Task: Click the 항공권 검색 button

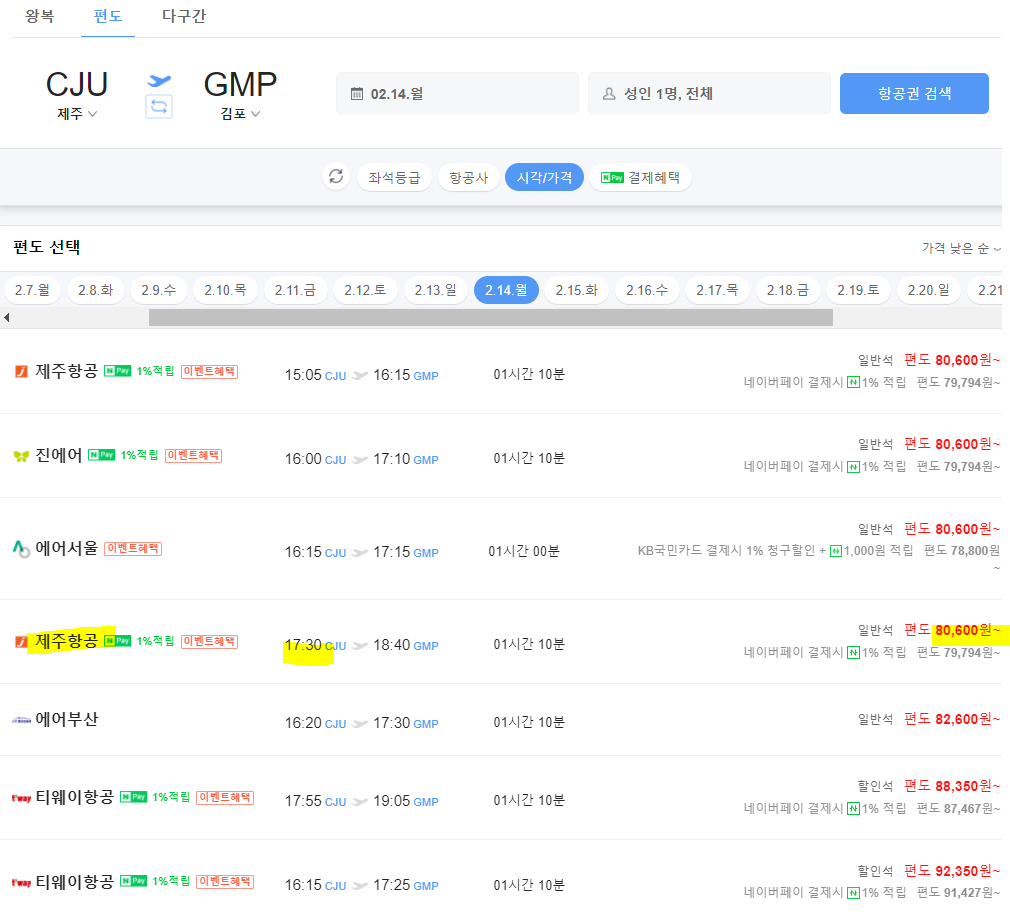Action: pos(914,93)
